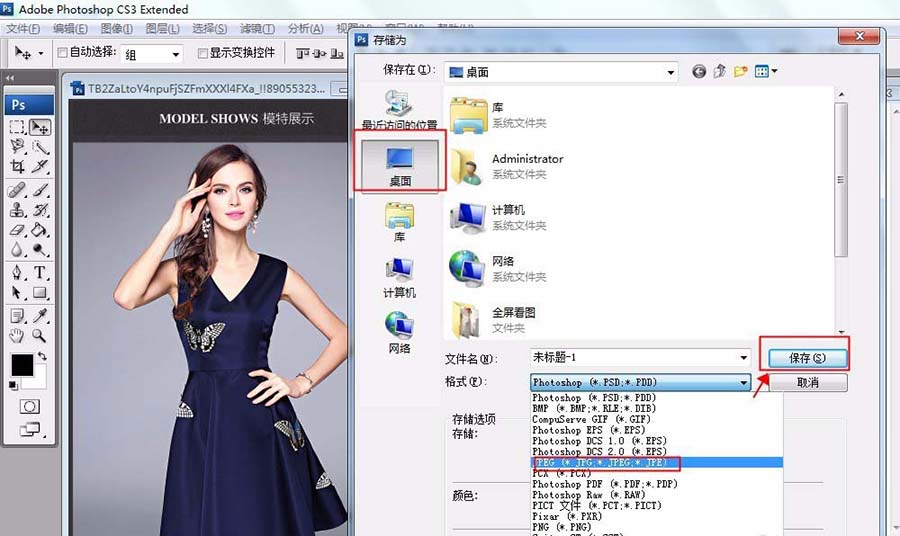Click the black foreground color swatch

21,366
